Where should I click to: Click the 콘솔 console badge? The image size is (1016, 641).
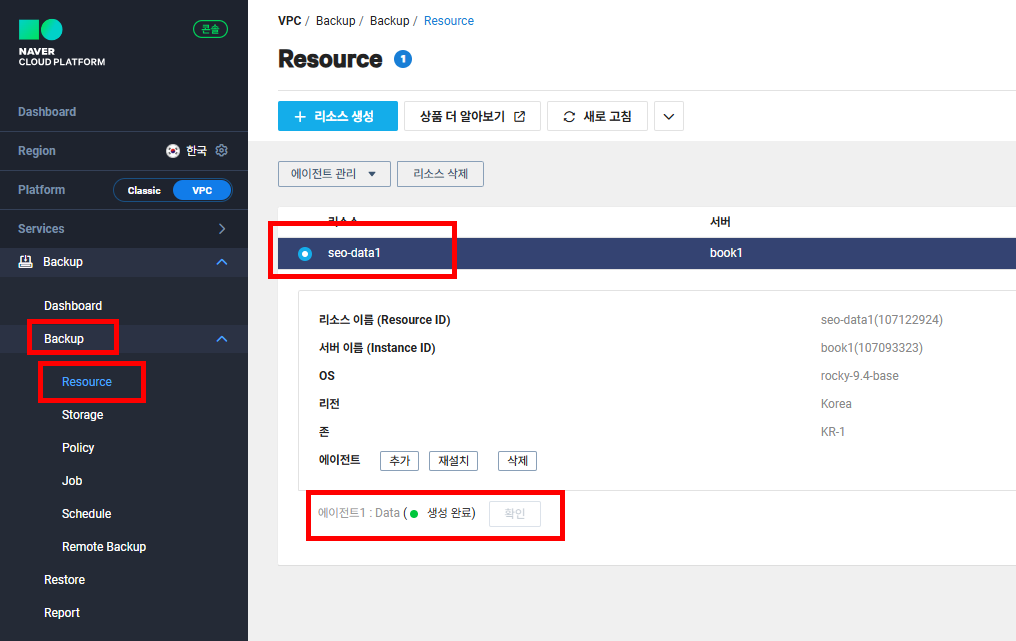(211, 29)
